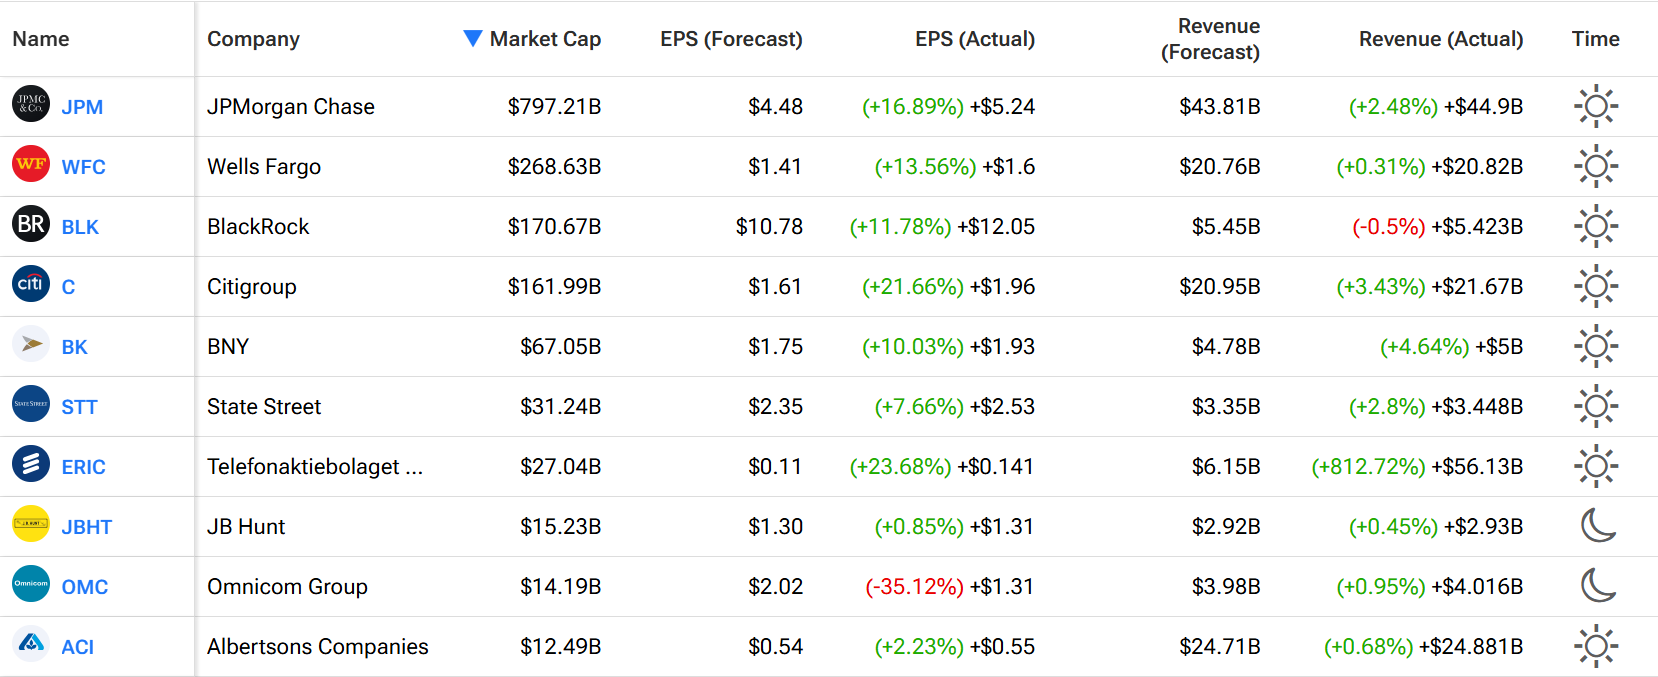Open the OMC ticker link
The image size is (1658, 677).
[x=85, y=587]
